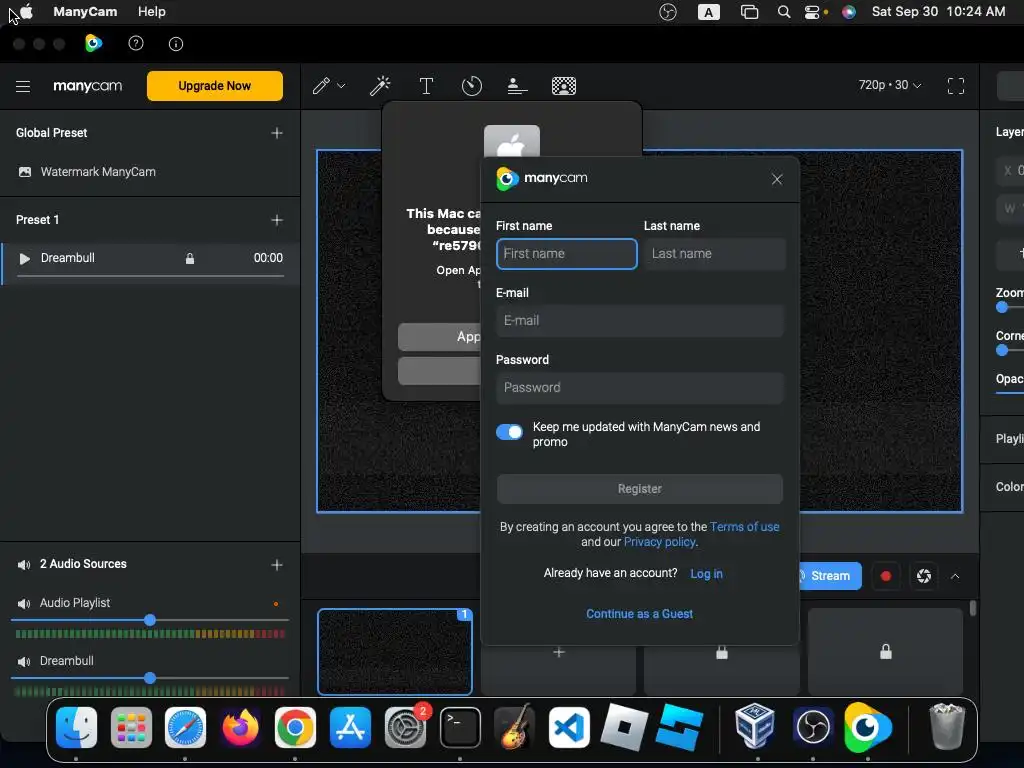
Task: Select the draw pencil tool
Action: [321, 86]
